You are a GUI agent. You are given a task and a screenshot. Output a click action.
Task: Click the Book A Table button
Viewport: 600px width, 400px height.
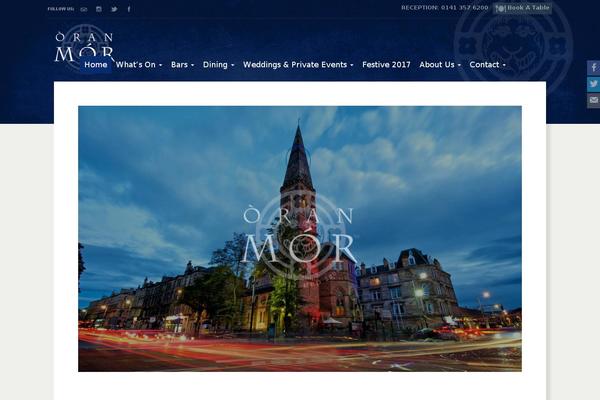(523, 8)
